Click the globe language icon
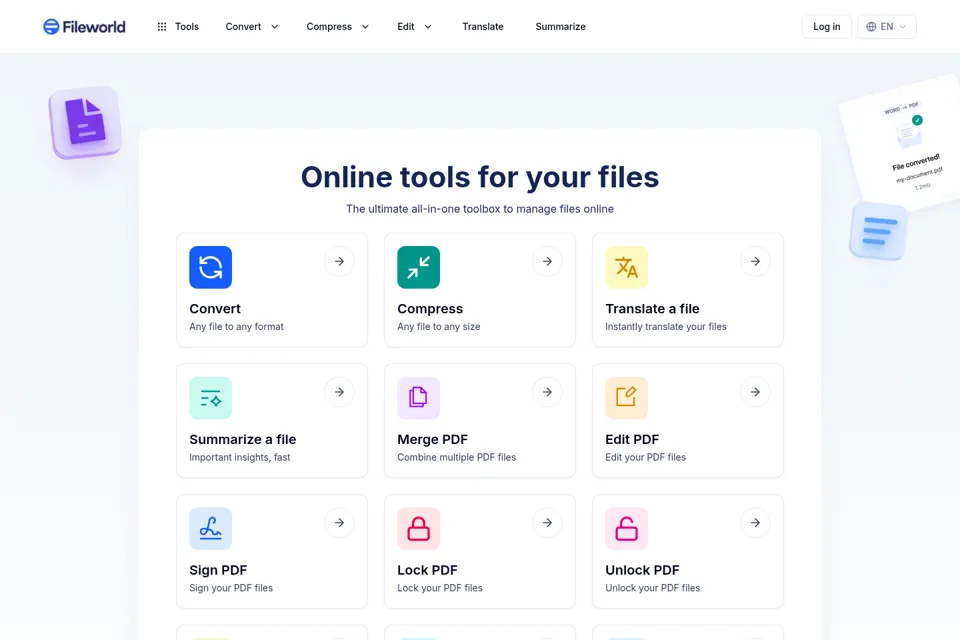The image size is (960, 640). 871,26
